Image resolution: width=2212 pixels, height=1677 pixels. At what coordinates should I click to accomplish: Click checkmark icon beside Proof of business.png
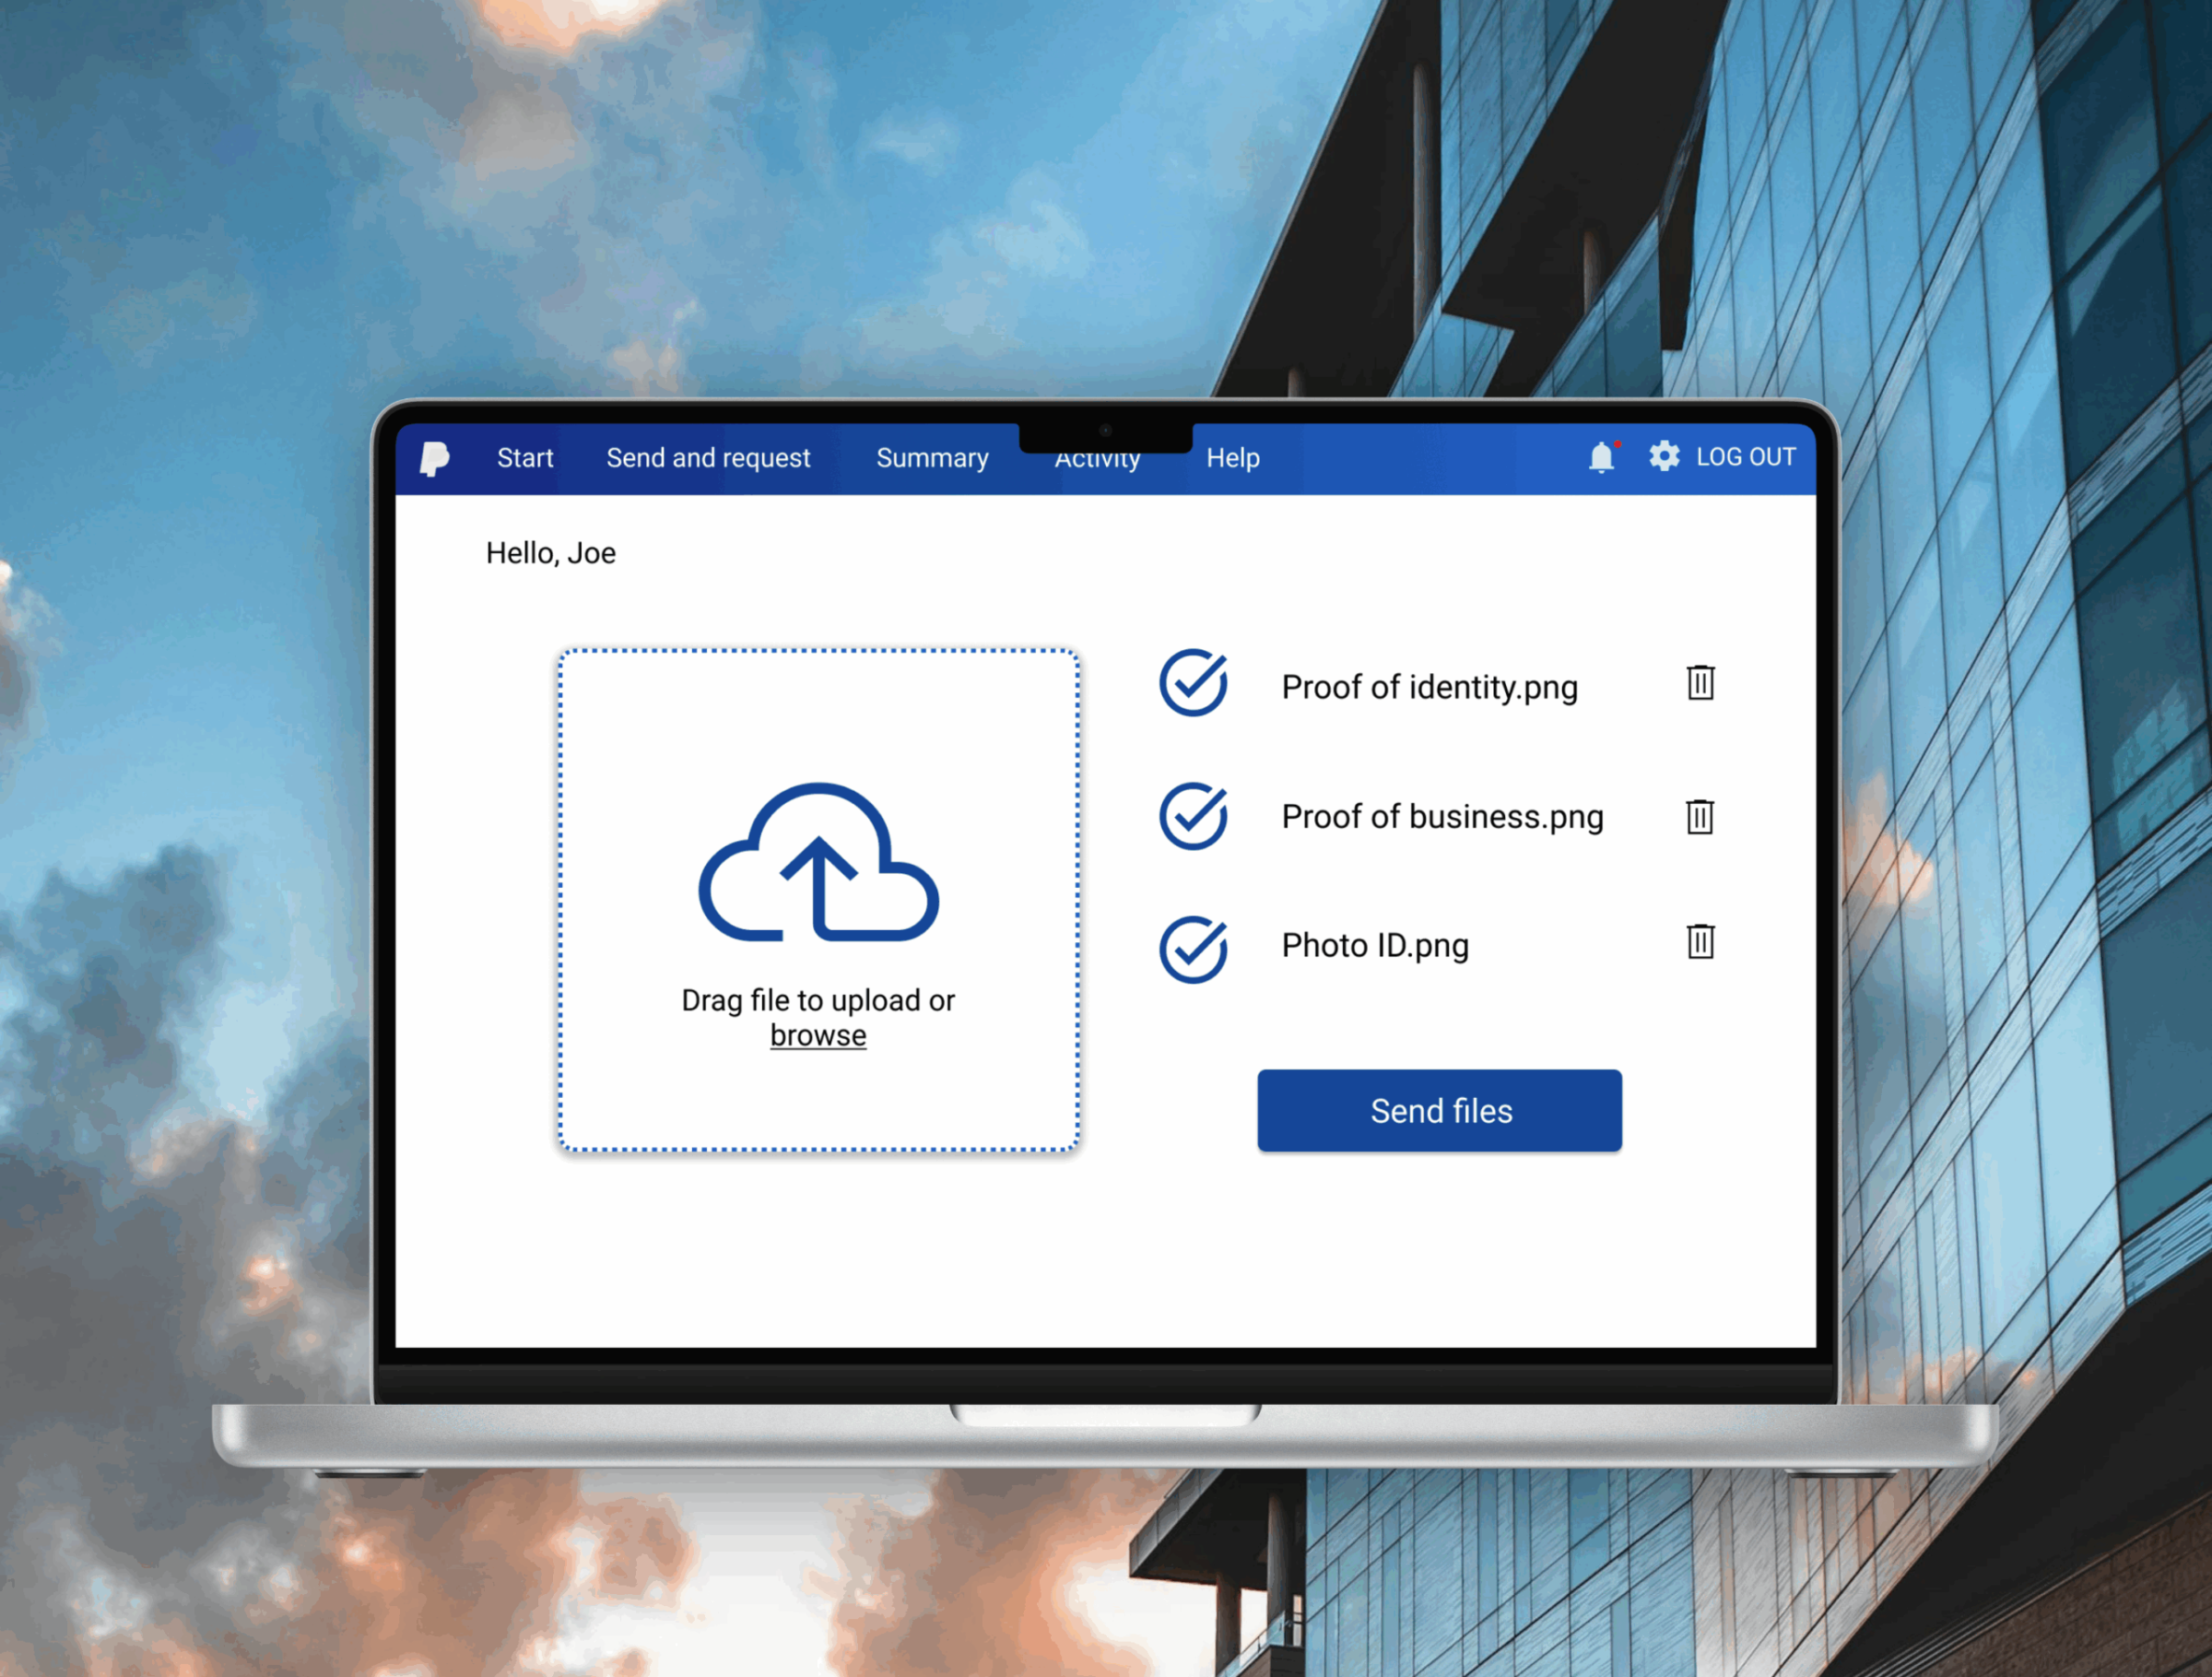coord(1194,816)
